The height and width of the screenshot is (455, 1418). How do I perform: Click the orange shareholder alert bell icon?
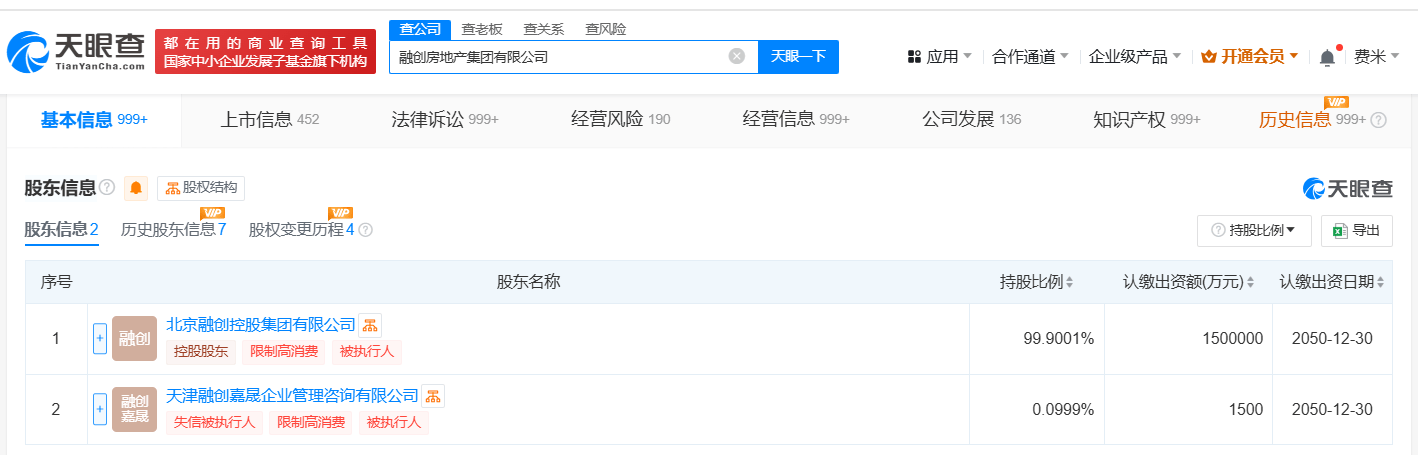135,188
